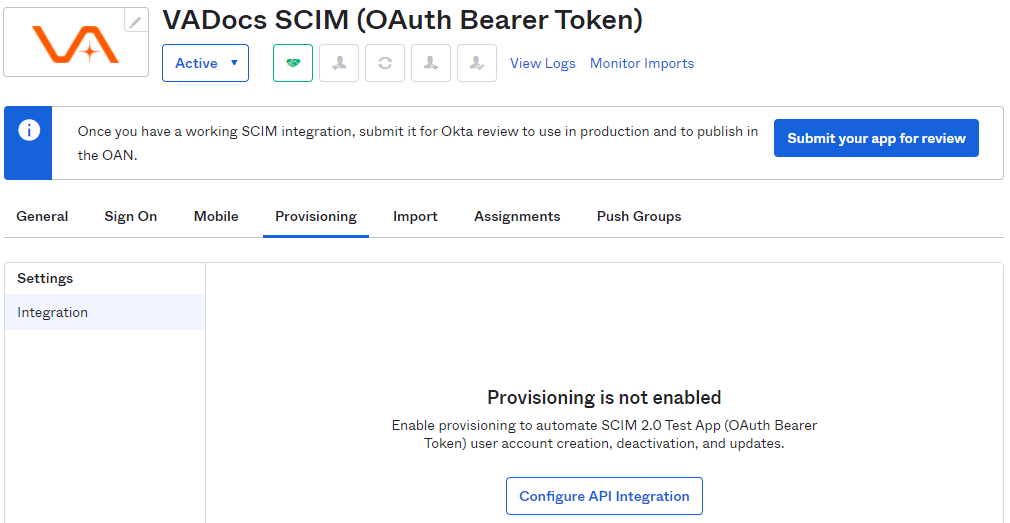The height and width of the screenshot is (523, 1010).
Task: Click the import users icon with incoming arrow
Action: coord(339,63)
